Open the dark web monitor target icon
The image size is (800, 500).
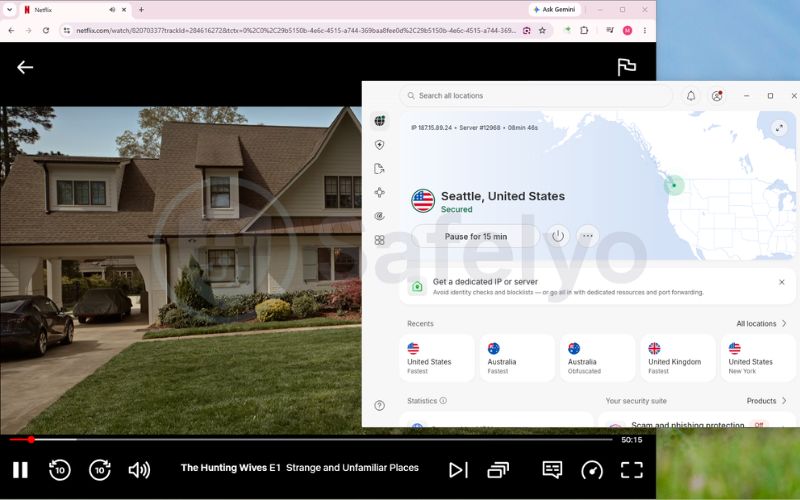point(379,216)
